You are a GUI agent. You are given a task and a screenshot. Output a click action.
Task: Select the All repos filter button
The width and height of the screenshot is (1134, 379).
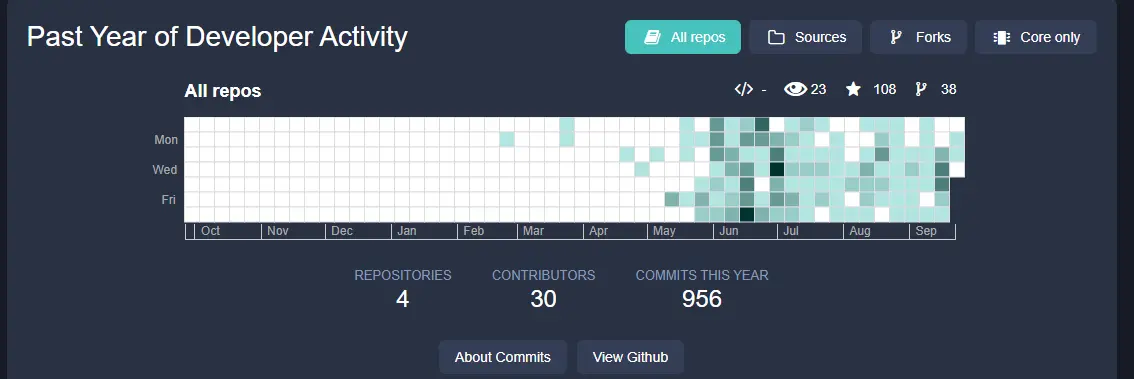(683, 37)
